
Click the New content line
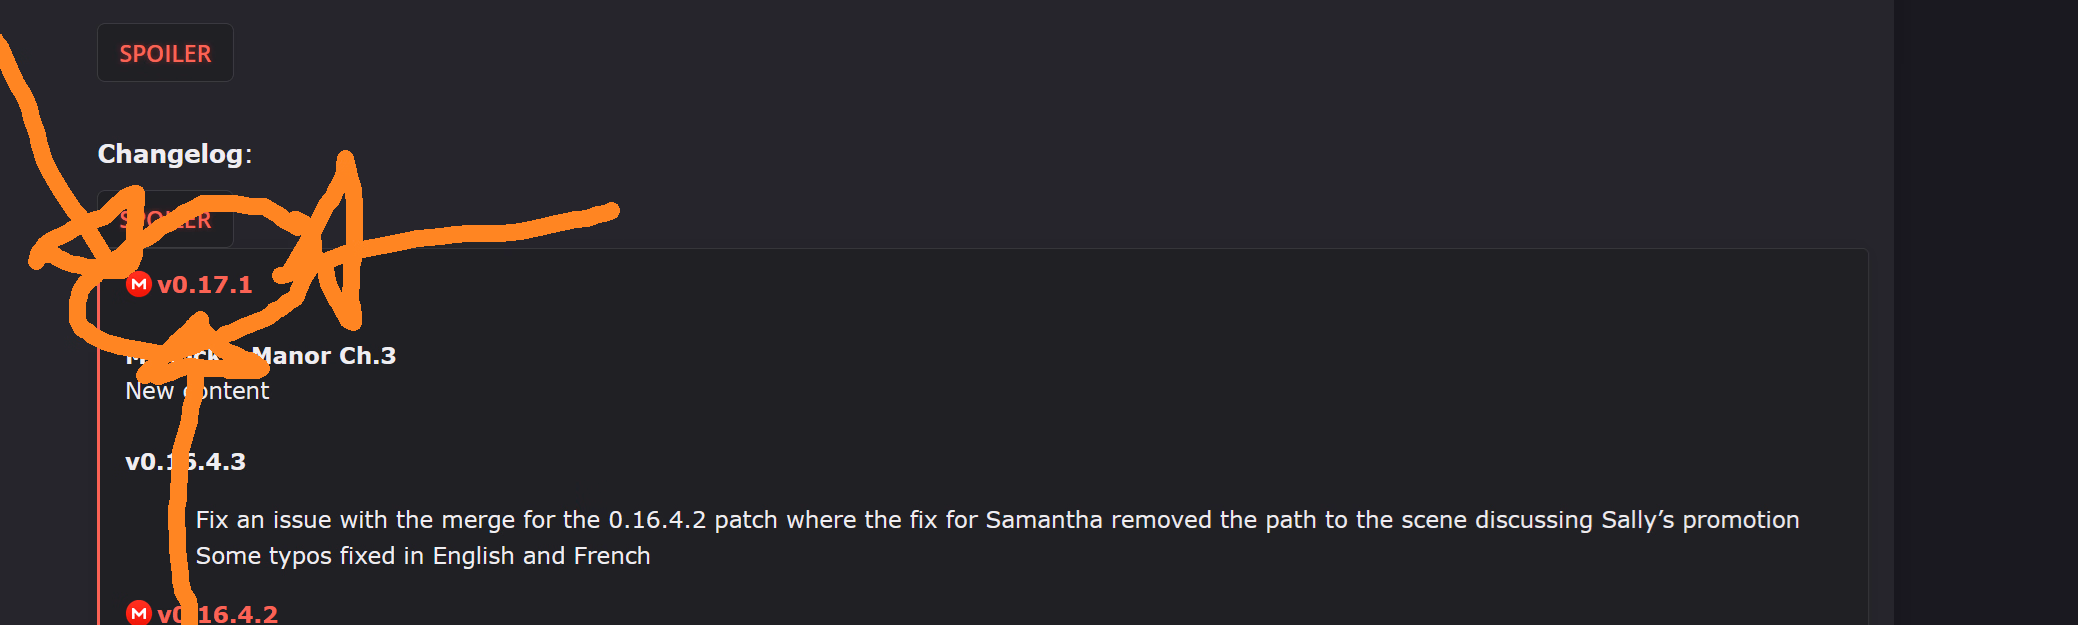tap(197, 391)
